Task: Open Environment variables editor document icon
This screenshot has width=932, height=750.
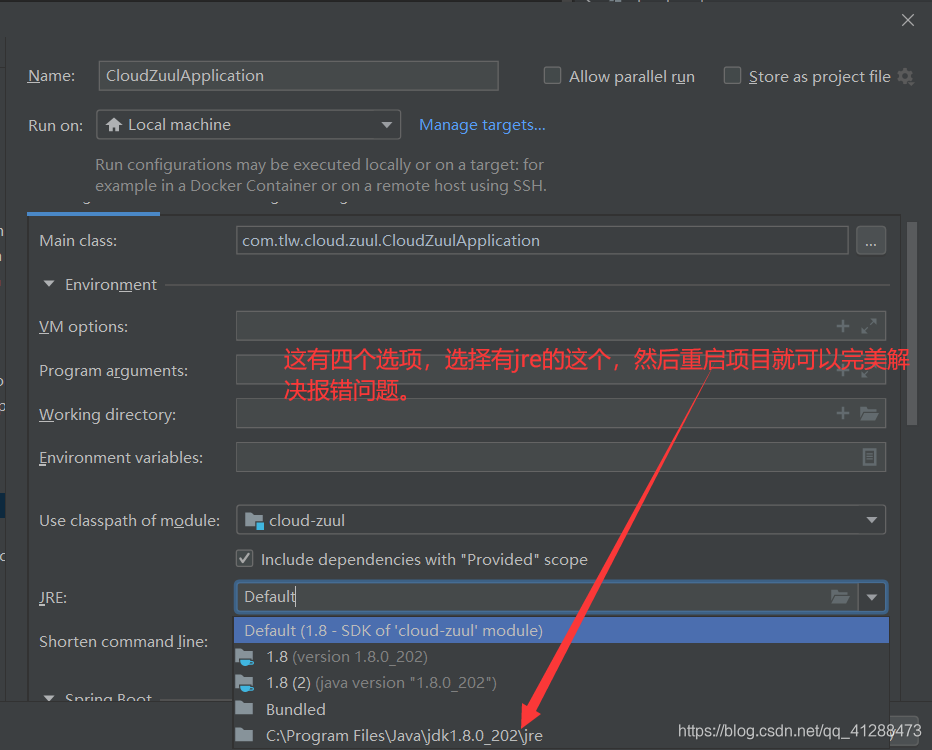Action: click(869, 457)
